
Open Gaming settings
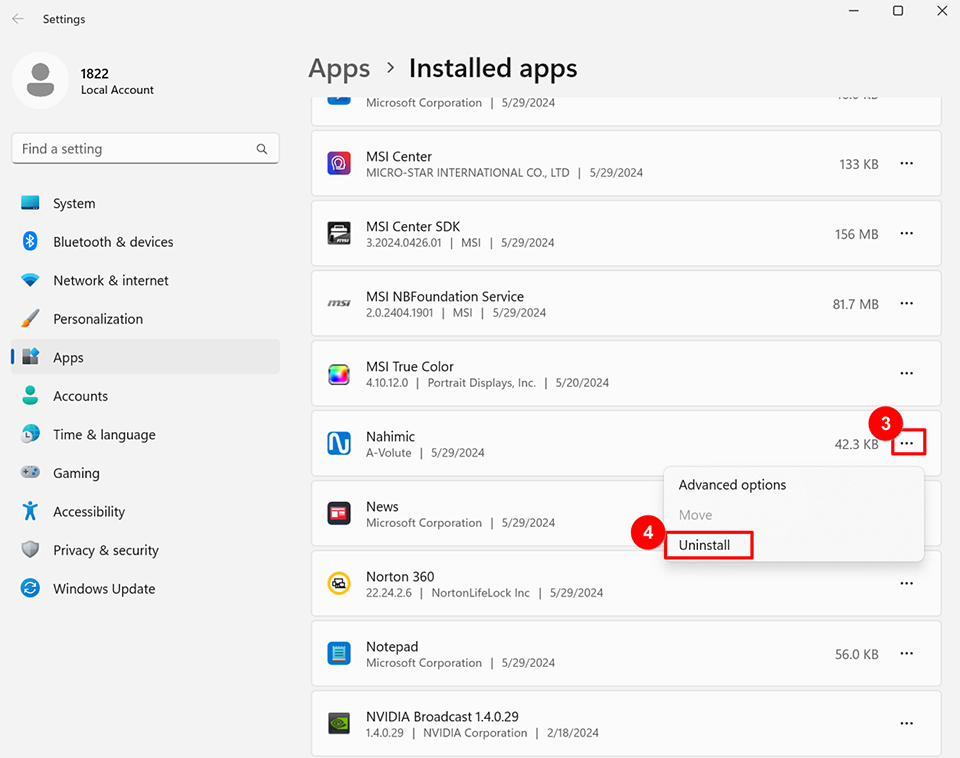(x=146, y=473)
